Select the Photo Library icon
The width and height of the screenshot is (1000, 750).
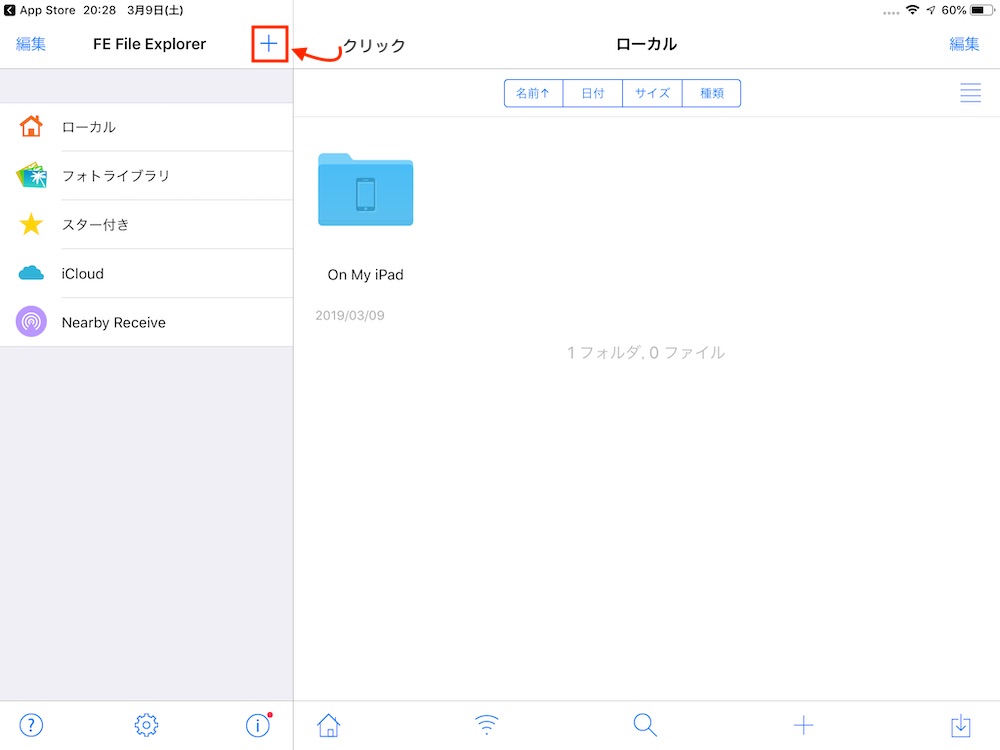pyautogui.click(x=31, y=175)
